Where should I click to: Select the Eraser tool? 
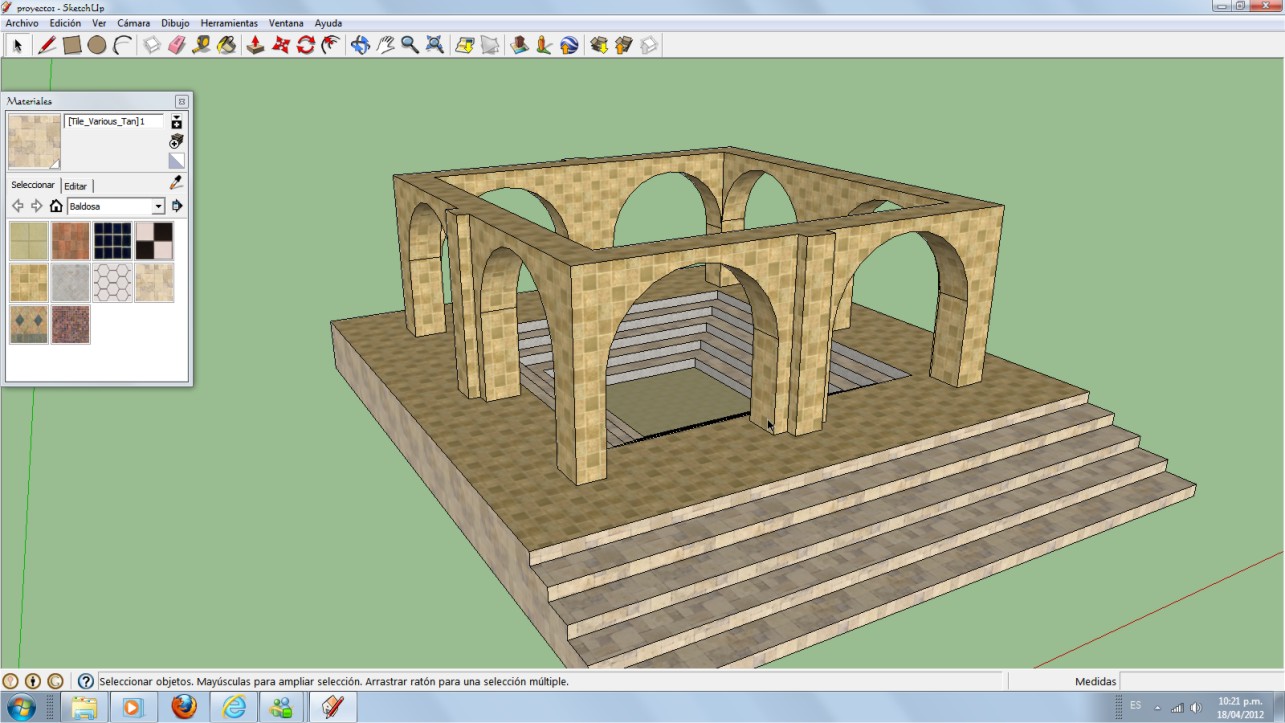[177, 45]
